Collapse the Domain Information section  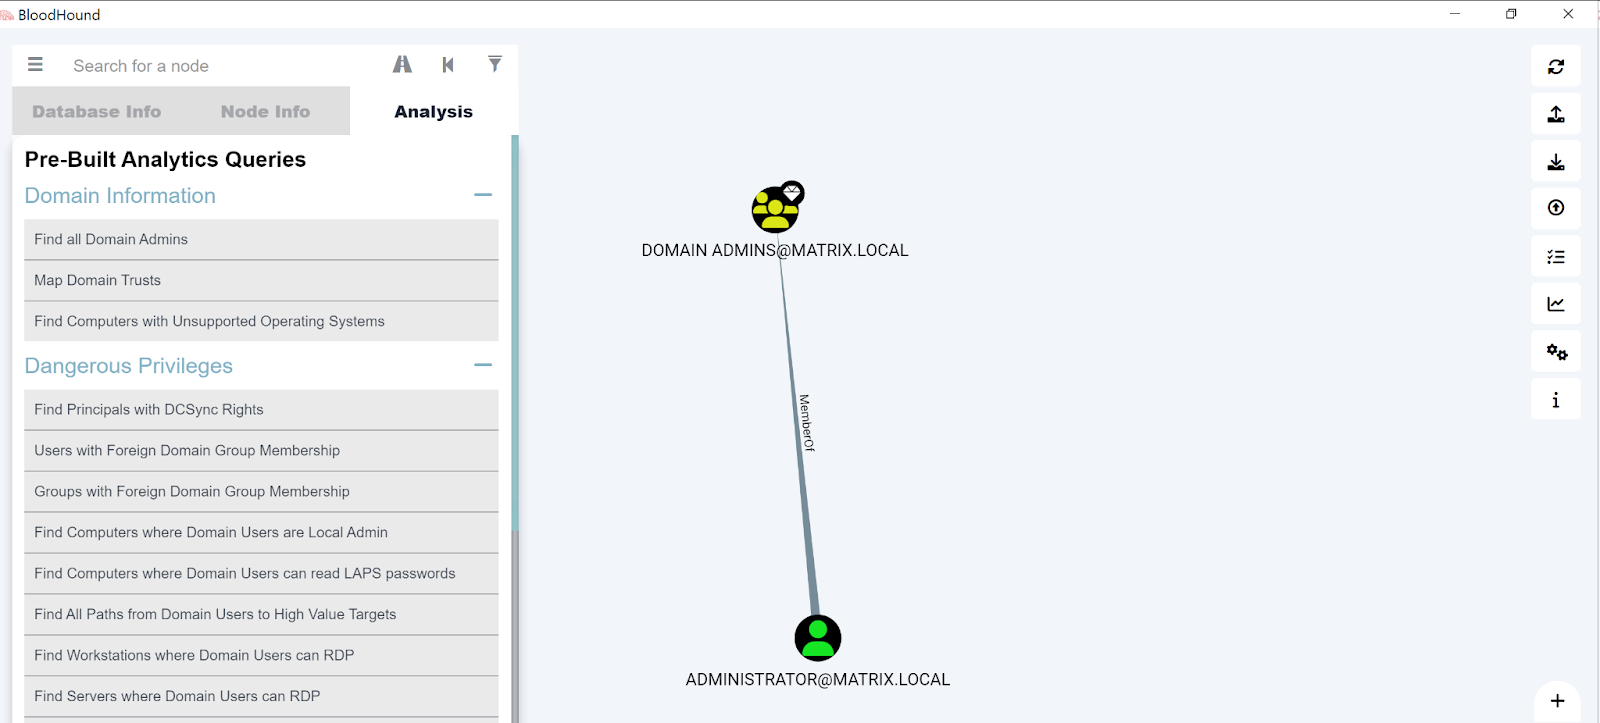pyautogui.click(x=483, y=195)
